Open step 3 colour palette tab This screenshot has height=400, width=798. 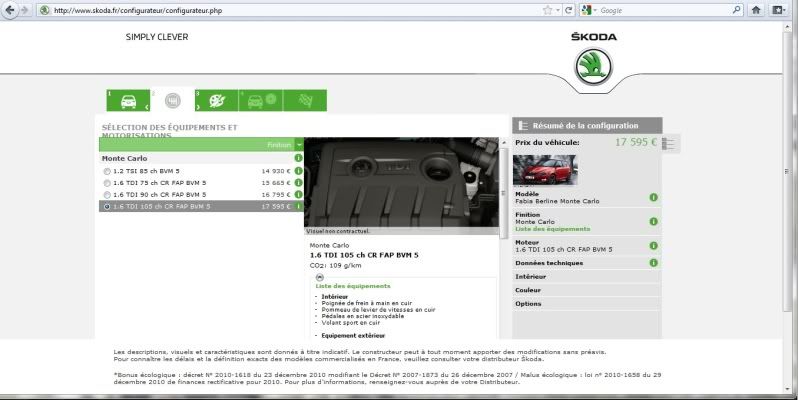click(216, 101)
